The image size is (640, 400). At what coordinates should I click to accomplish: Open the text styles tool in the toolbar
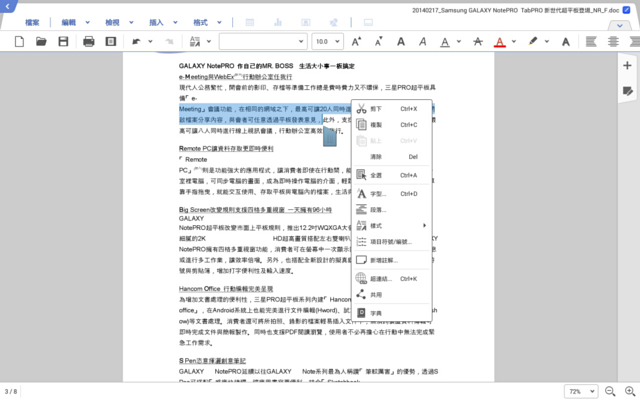pos(195,42)
